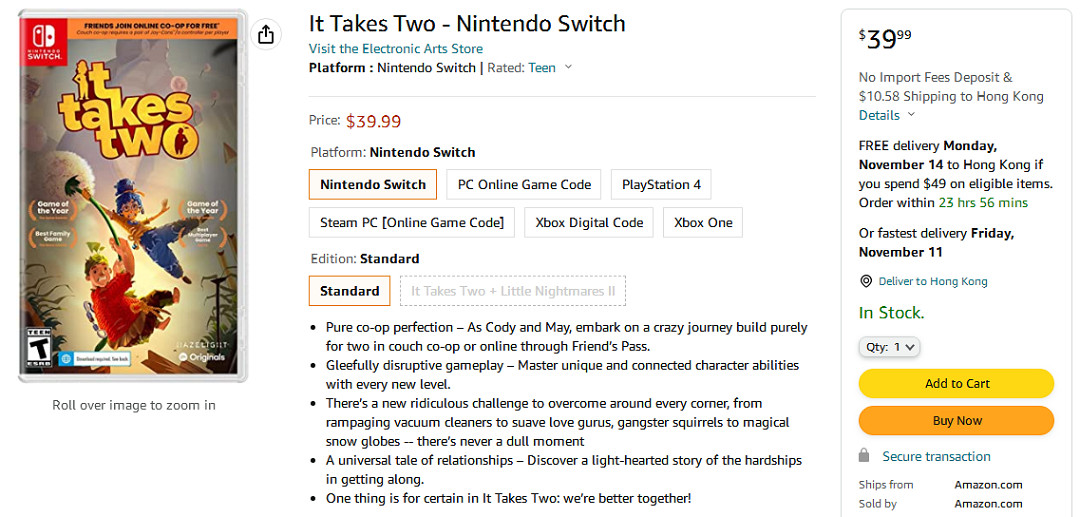Choose It Takes Two + Little Nightmares II edition
1080x517 pixels.
tap(513, 291)
